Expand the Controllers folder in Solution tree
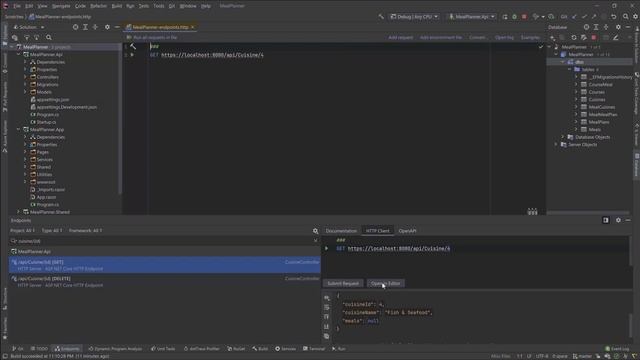Screen dimensions: 640x360 (x=25, y=77)
